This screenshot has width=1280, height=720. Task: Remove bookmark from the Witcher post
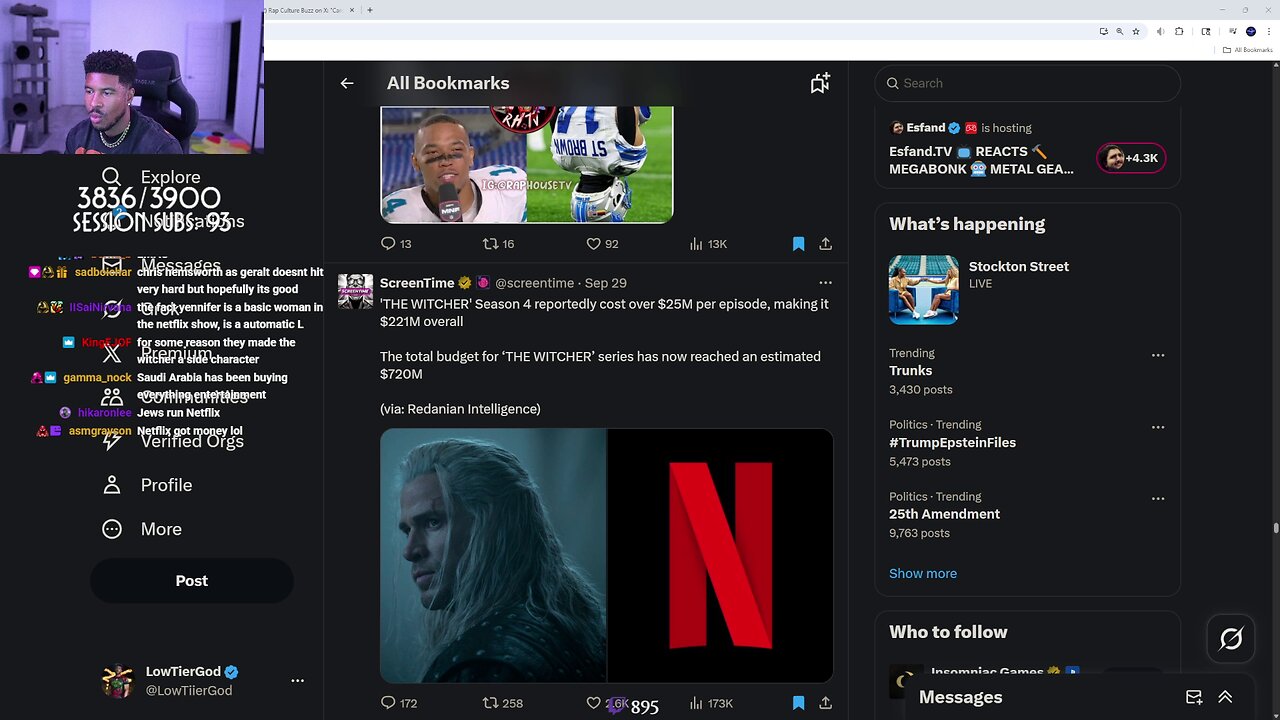pyautogui.click(x=798, y=704)
